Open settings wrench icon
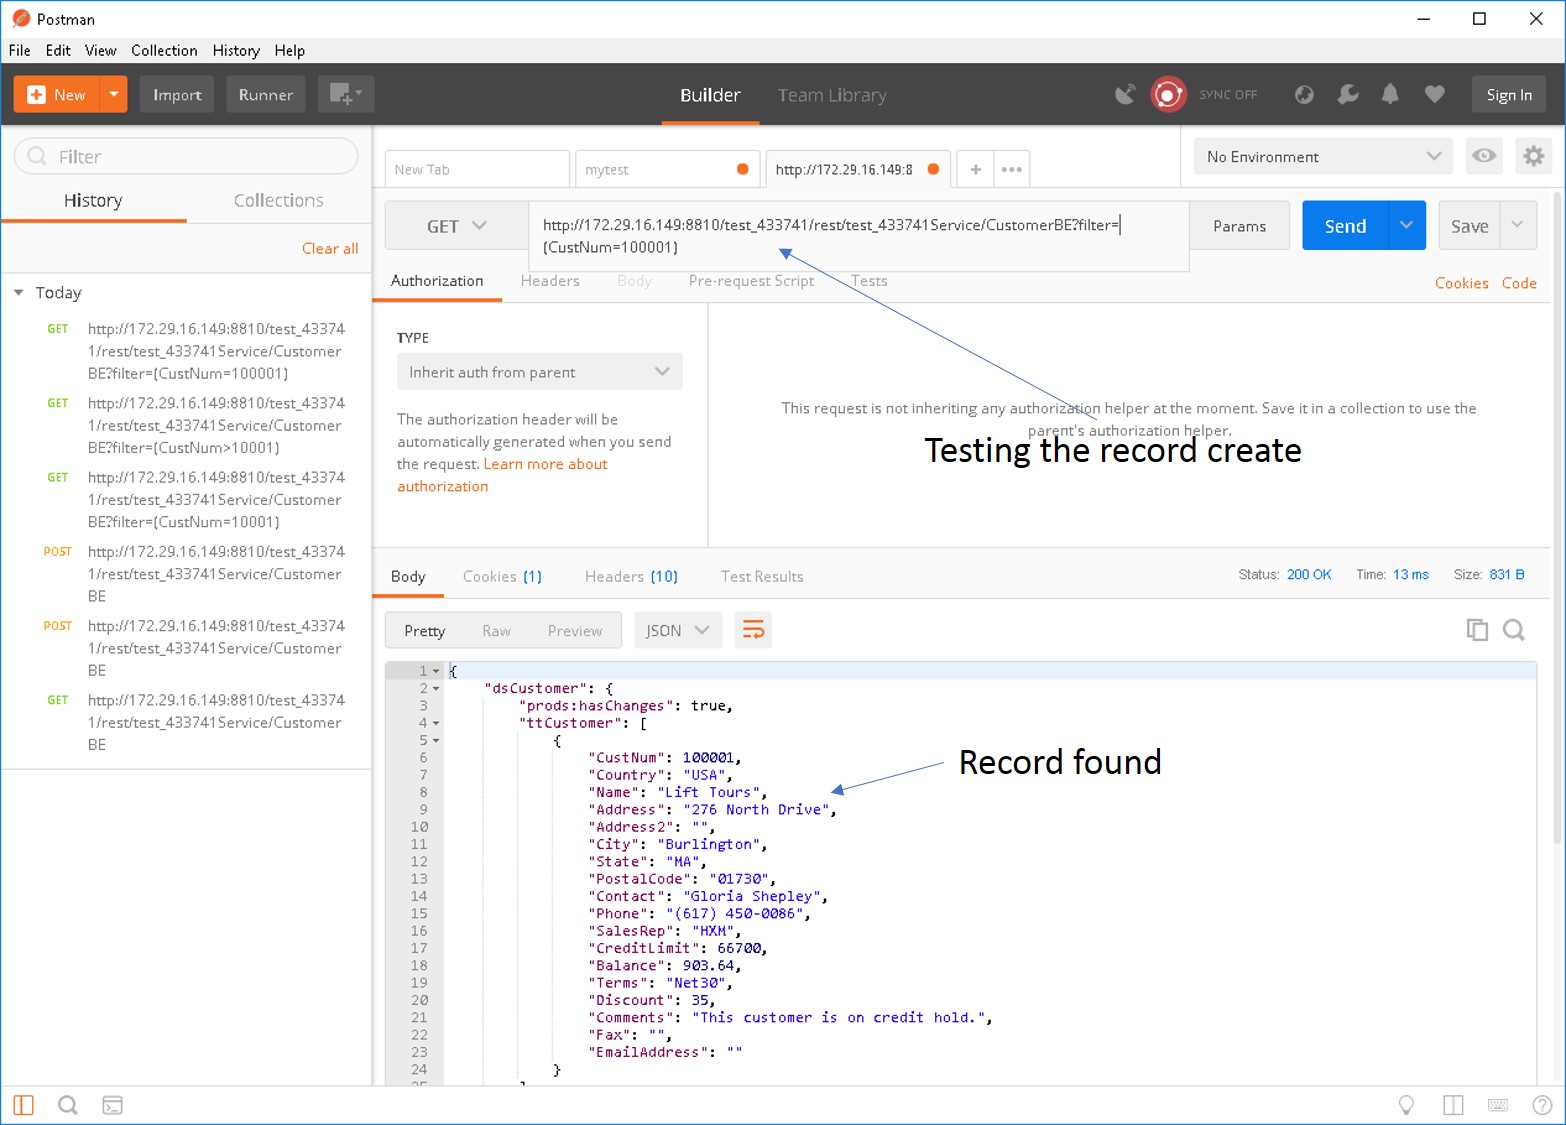The width and height of the screenshot is (1566, 1125). [x=1348, y=94]
